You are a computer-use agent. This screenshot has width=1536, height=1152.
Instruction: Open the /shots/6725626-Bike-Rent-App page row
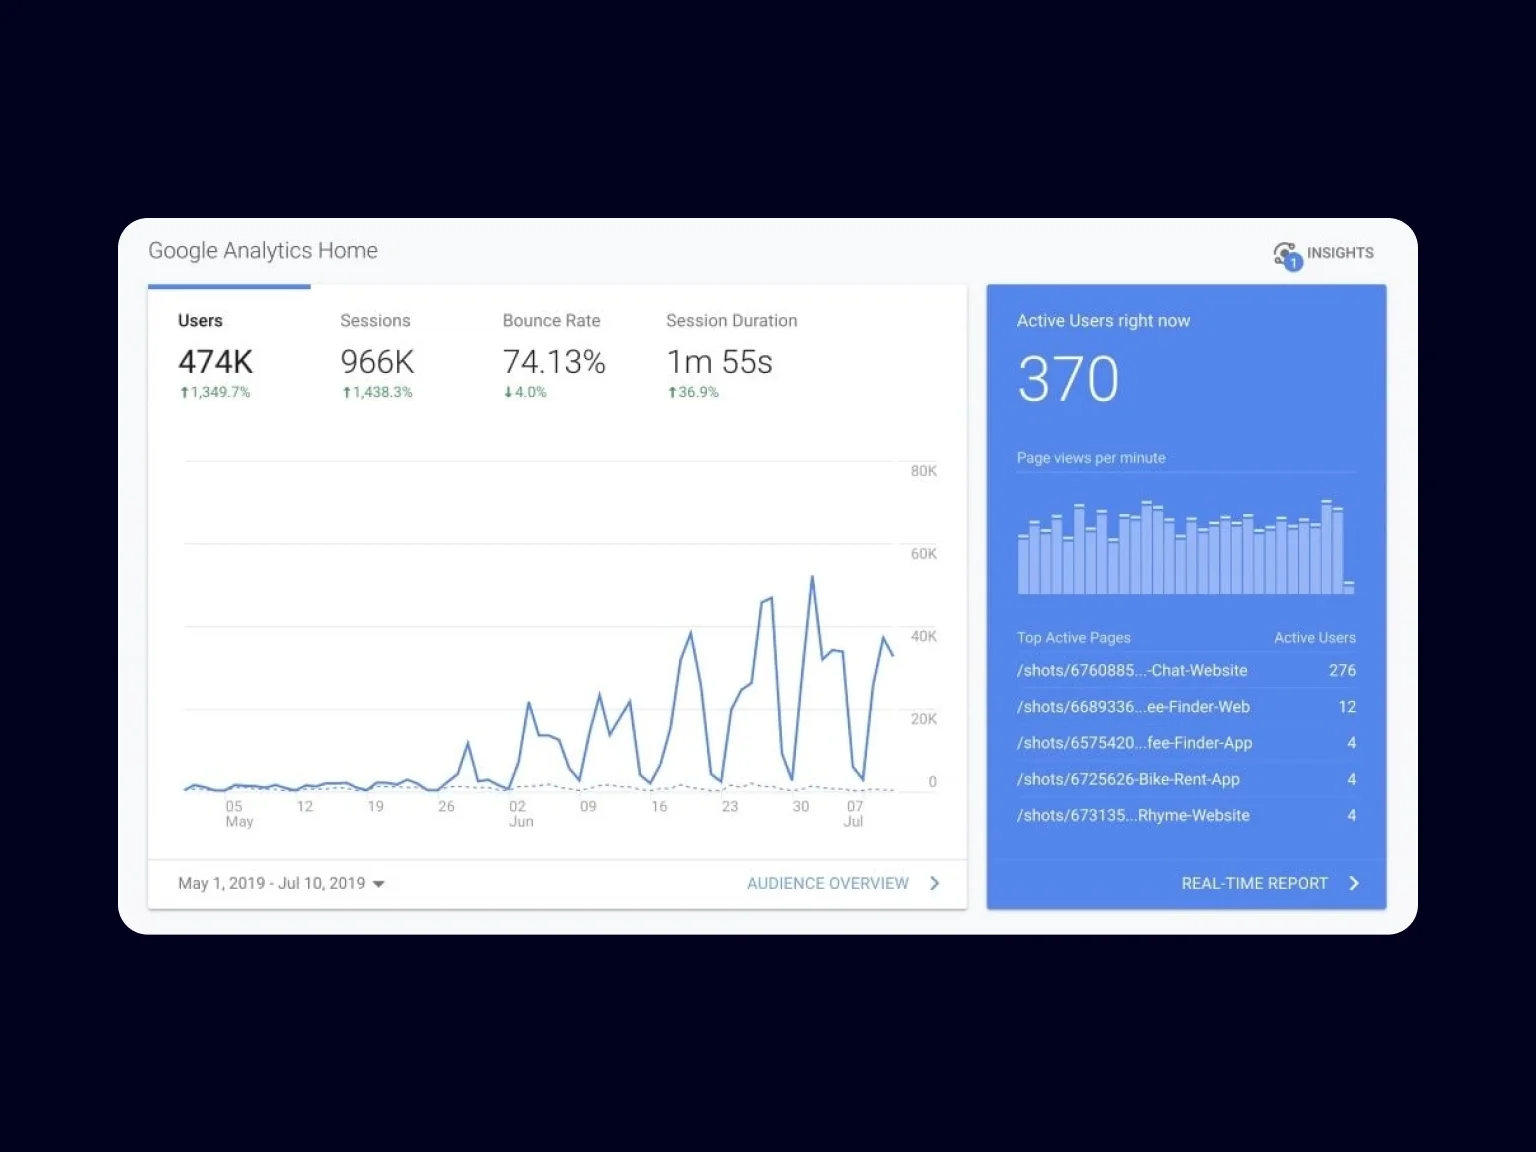1186,779
